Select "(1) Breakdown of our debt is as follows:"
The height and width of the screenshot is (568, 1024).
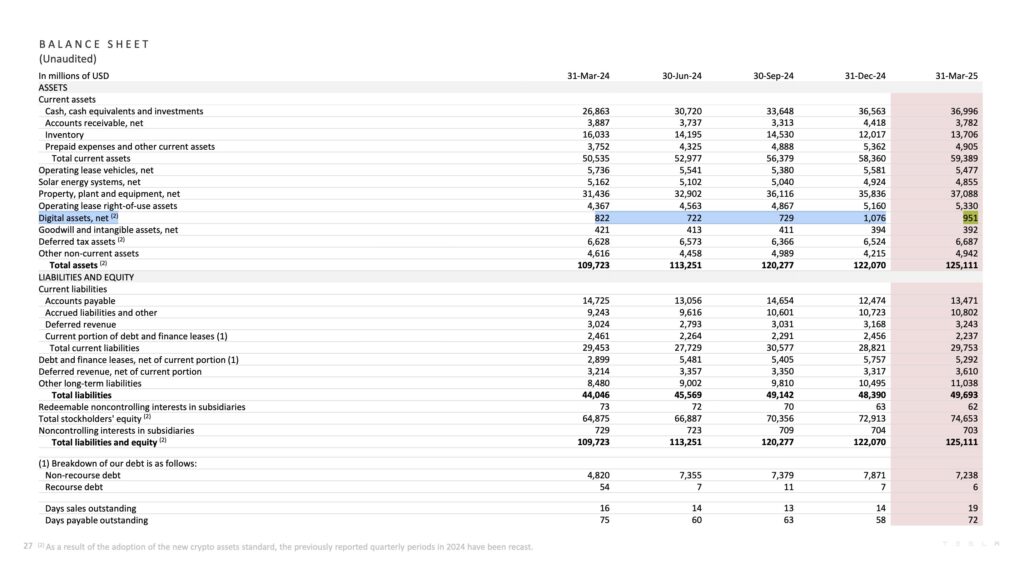(118, 464)
